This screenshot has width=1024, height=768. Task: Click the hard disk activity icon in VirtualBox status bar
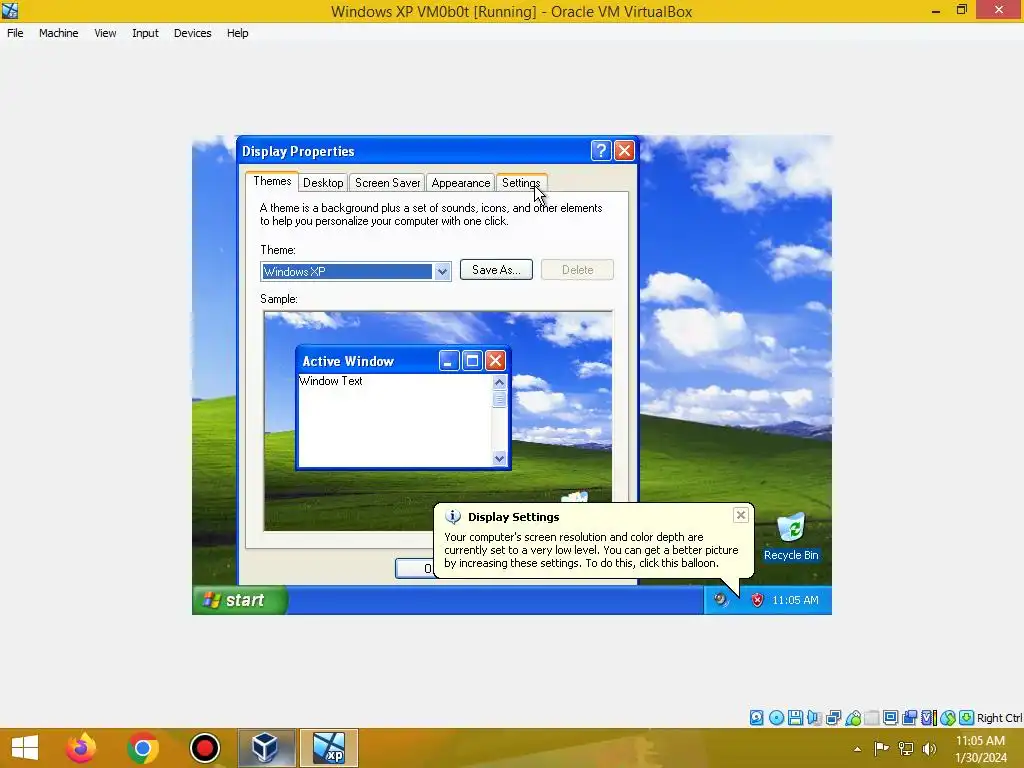[756, 718]
